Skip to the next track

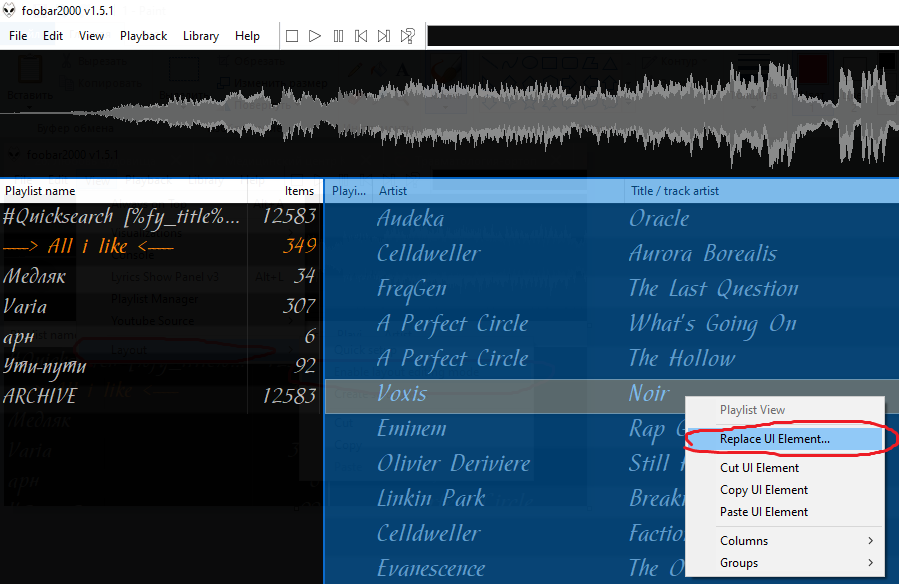384,36
